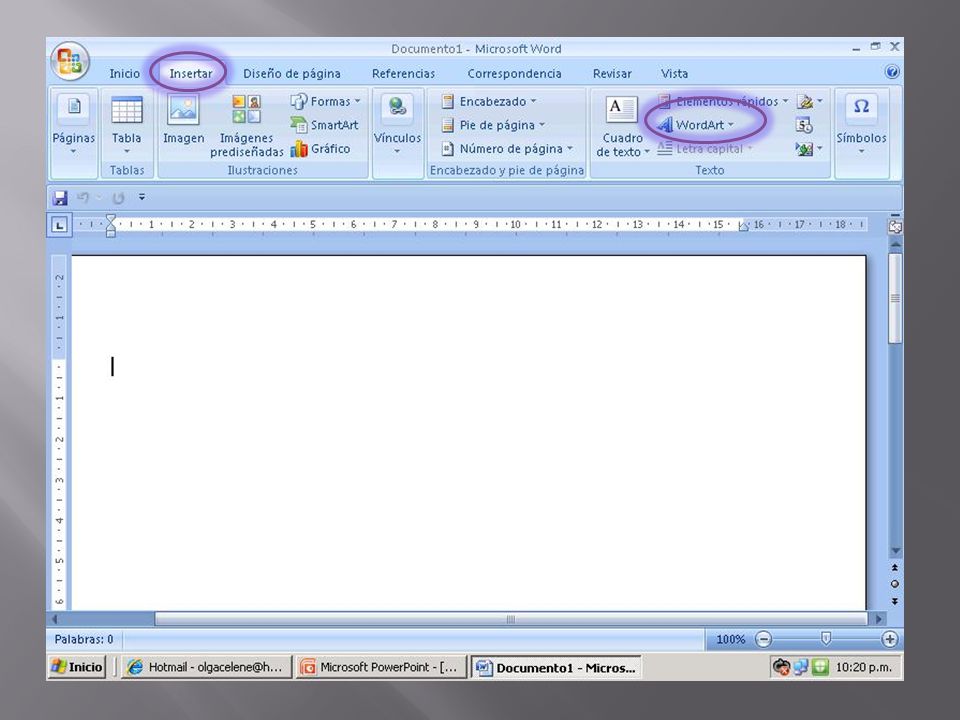
Task: Open quick access toolbar customize arrow
Action: (142, 197)
